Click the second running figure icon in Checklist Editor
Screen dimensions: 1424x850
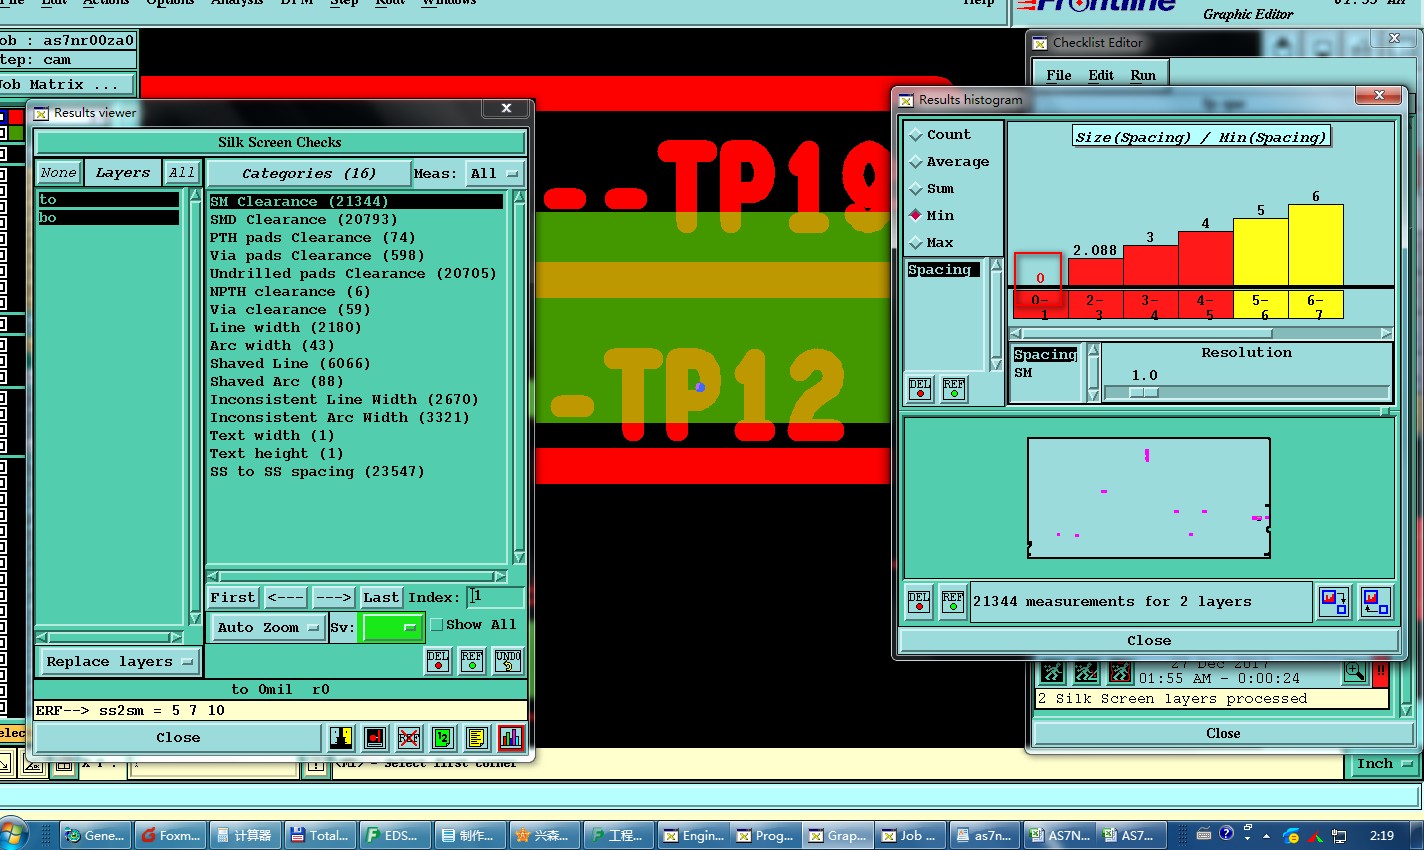(x=1086, y=672)
